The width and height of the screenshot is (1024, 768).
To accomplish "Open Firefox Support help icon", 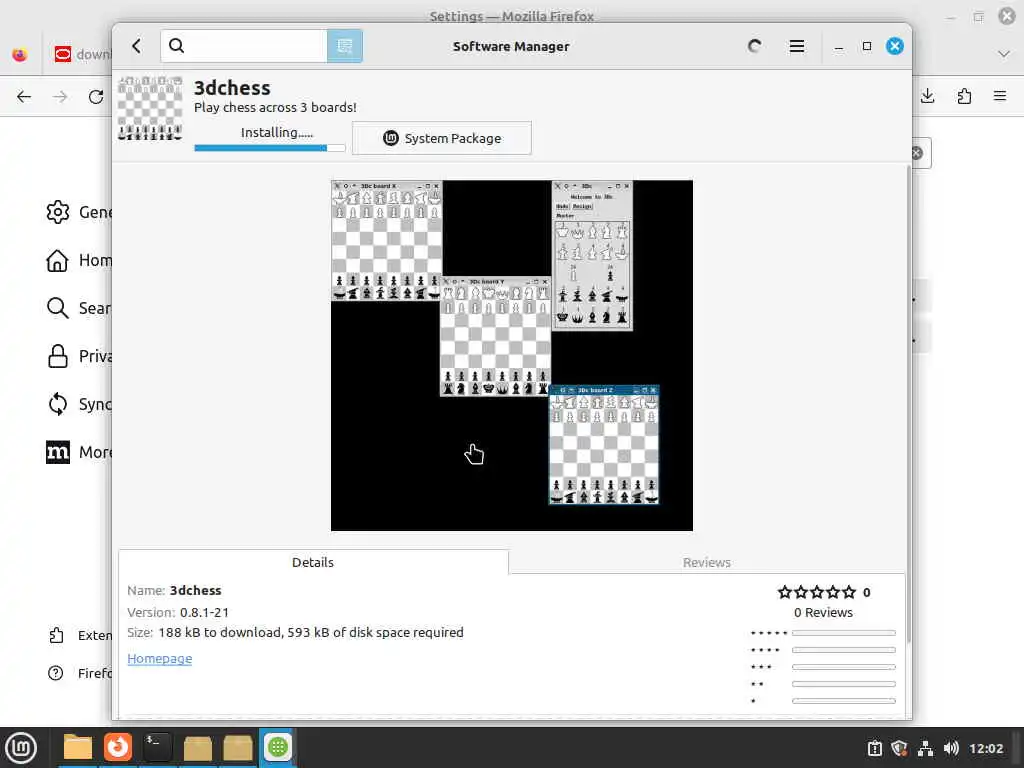I will tap(56, 673).
